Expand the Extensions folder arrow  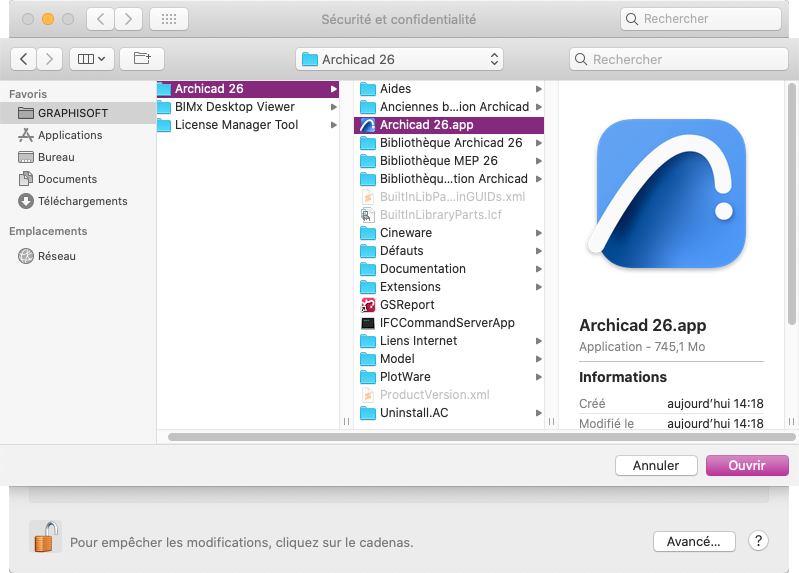(539, 287)
